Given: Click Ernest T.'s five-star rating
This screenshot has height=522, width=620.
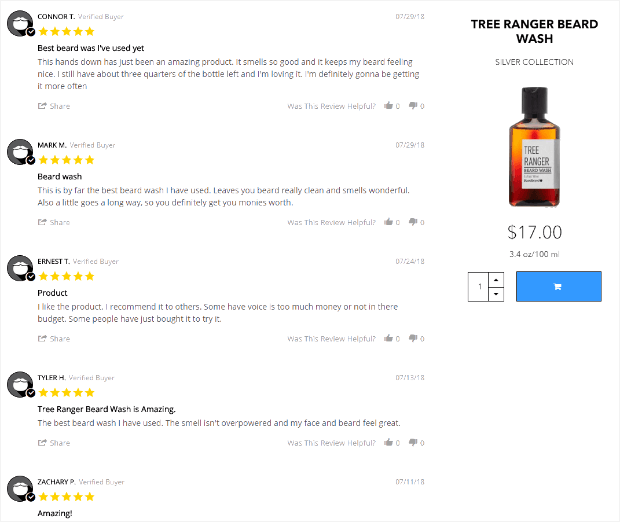Looking at the screenshot, I should (66, 276).
